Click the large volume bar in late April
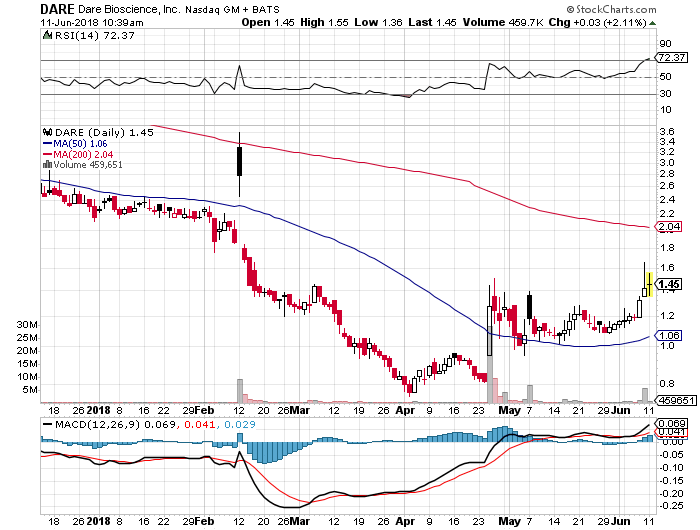Screen dimensions: 700x530 click(x=490, y=364)
